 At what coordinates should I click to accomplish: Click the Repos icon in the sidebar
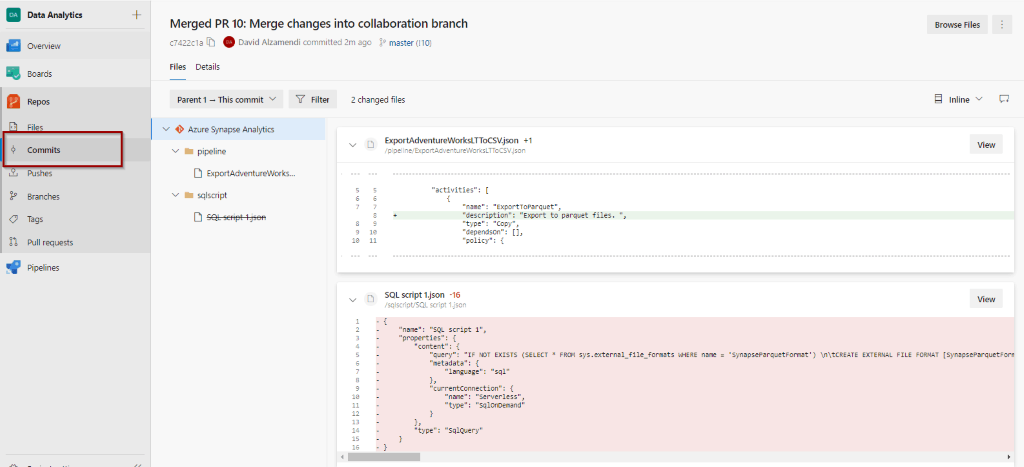coord(13,102)
